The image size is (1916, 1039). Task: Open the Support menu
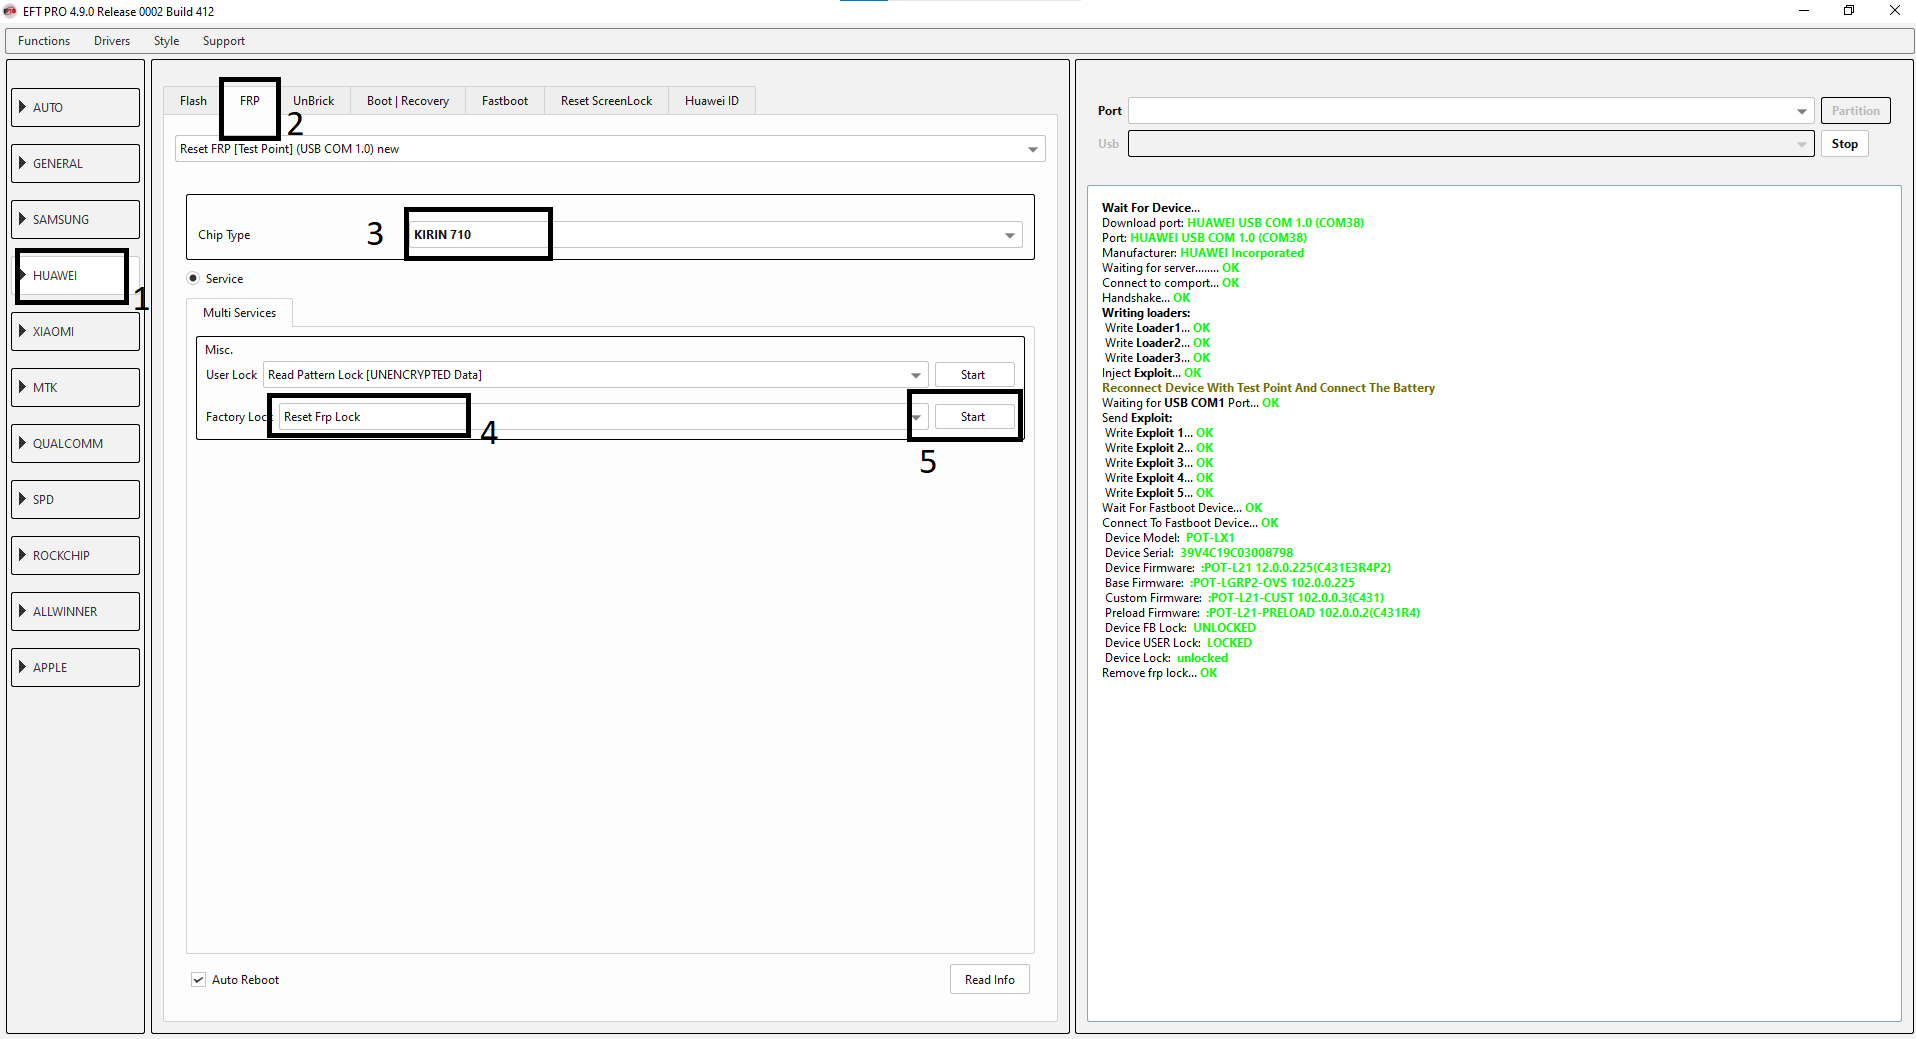click(224, 41)
